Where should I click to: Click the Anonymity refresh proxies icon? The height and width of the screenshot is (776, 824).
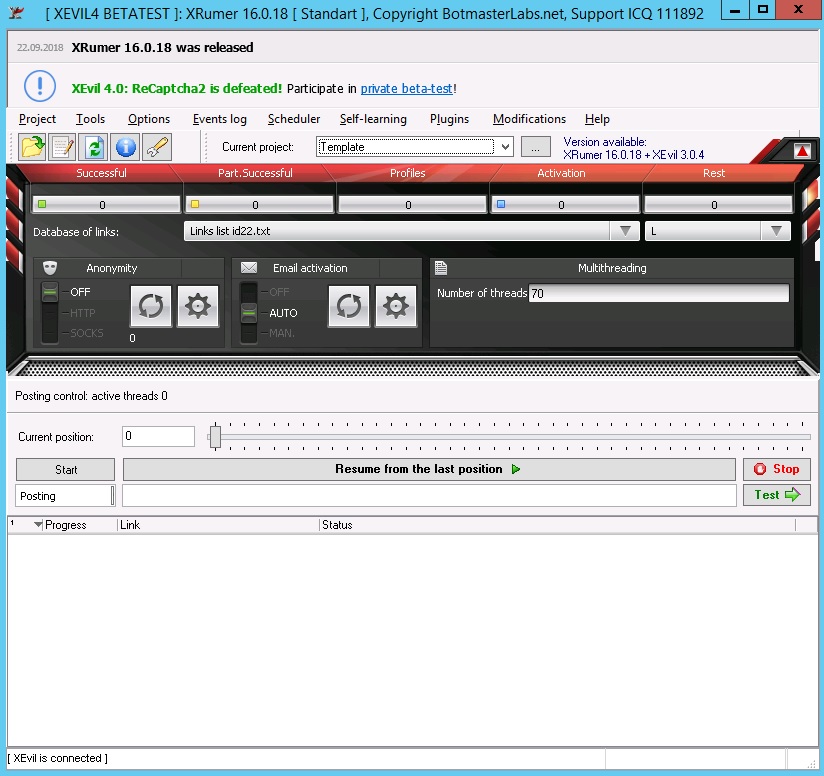click(x=151, y=306)
